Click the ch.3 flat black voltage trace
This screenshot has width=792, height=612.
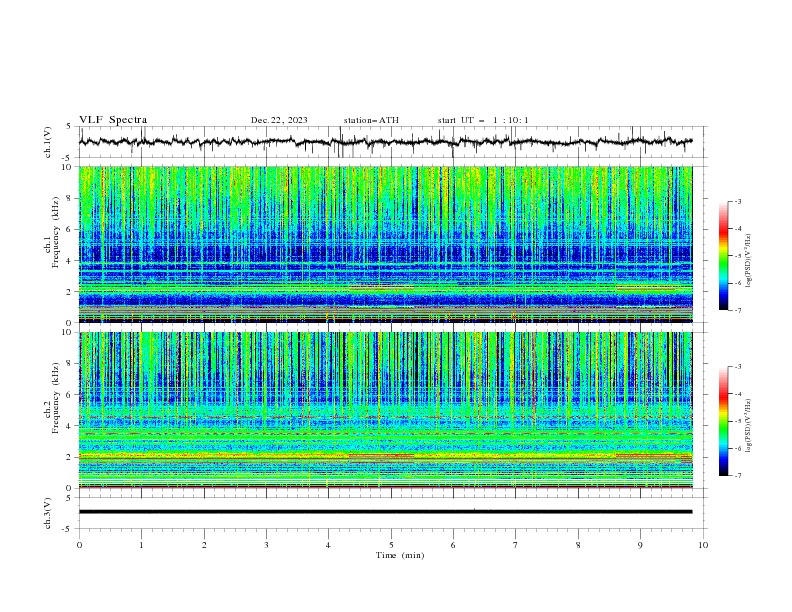pyautogui.click(x=385, y=512)
